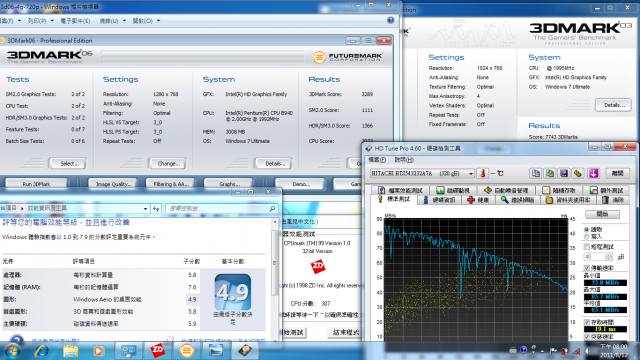
Task: Switch to the Control Panel taskbar icon
Action: [x=129, y=351]
